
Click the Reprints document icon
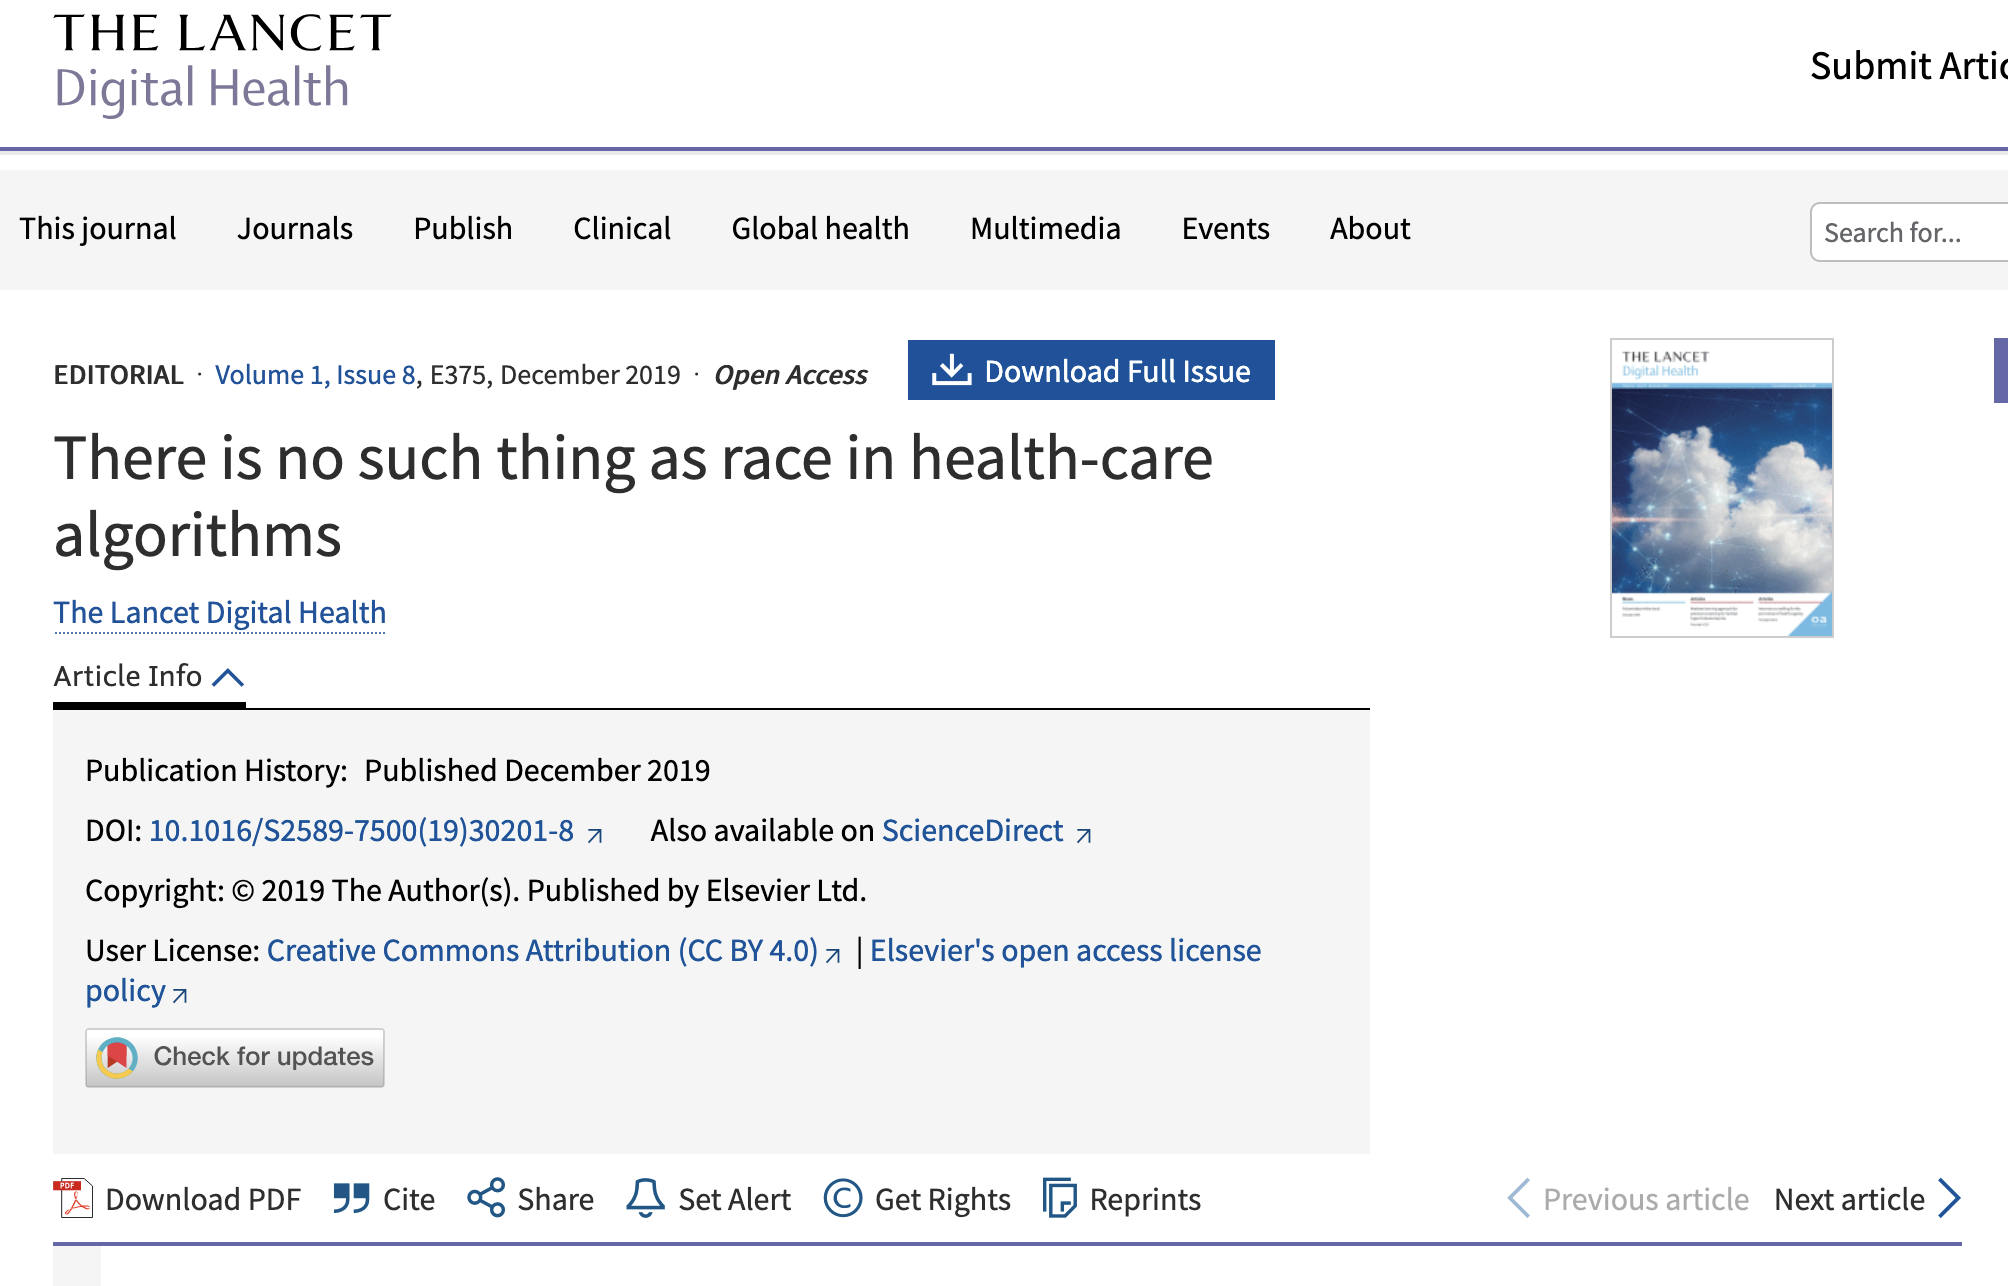[x=1059, y=1198]
